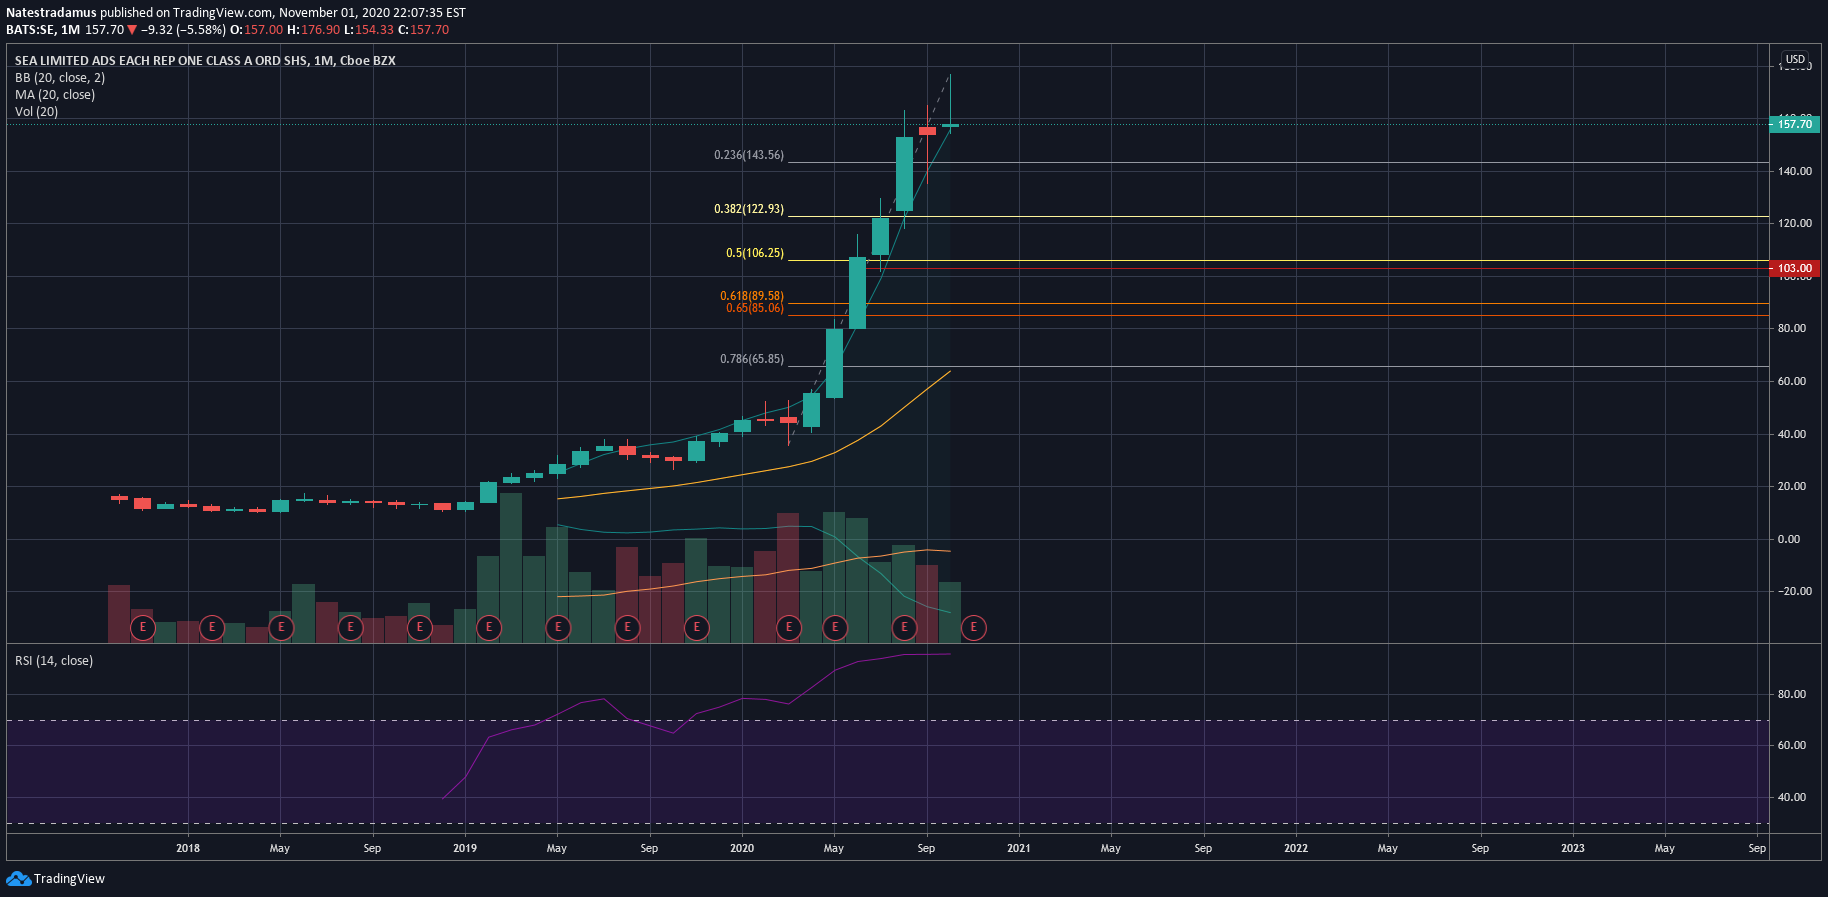
Task: Open the USD currency selector on price axis
Action: 1796,59
